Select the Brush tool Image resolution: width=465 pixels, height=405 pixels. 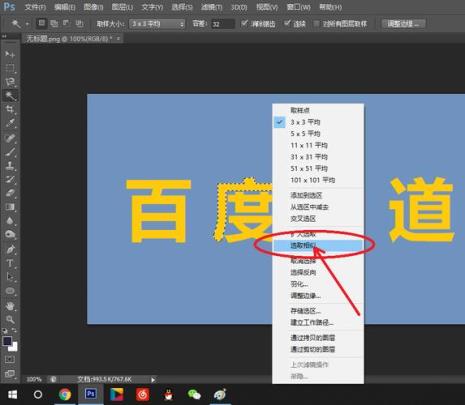coord(10,152)
